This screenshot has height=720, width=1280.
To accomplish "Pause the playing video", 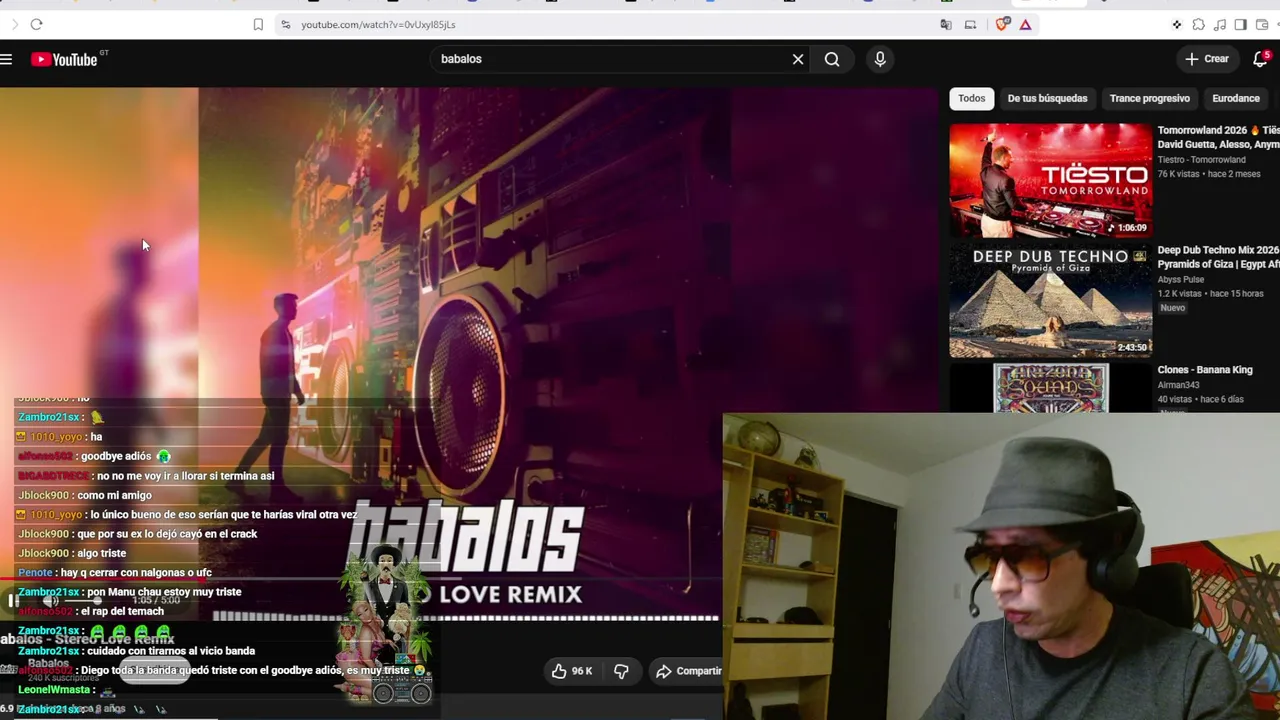I will pos(13,601).
